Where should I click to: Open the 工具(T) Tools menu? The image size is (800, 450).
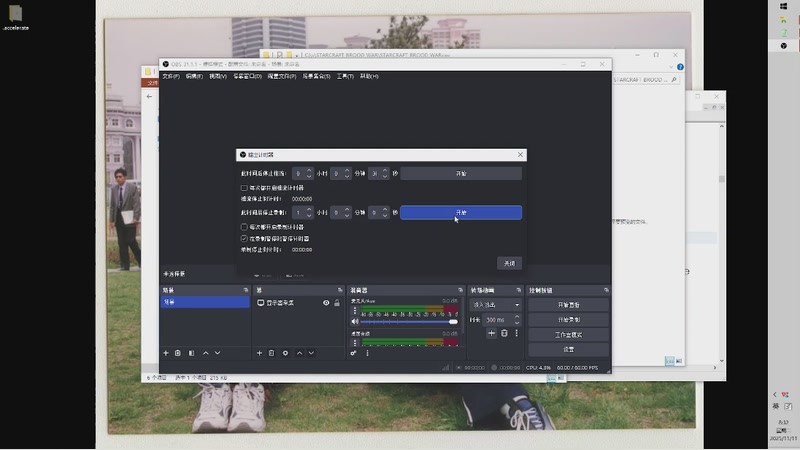coord(345,76)
